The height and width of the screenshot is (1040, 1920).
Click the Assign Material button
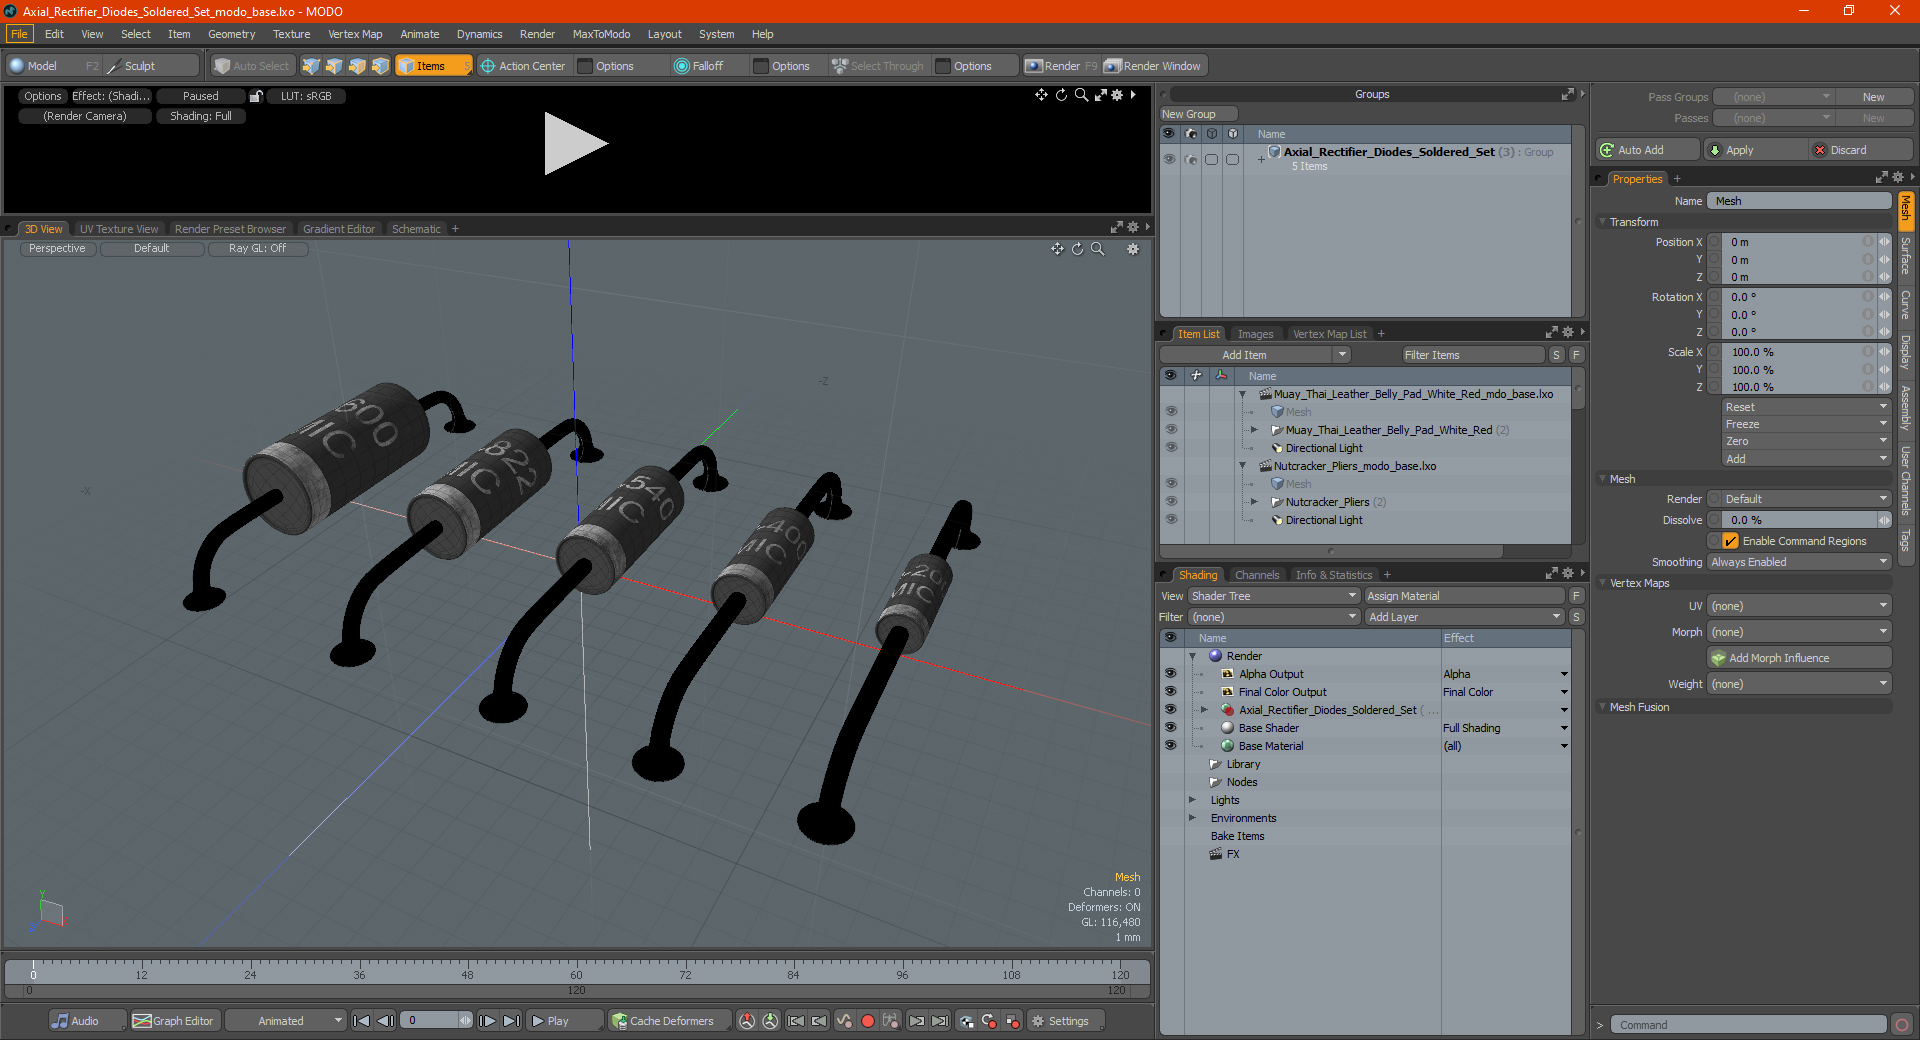[1464, 596]
